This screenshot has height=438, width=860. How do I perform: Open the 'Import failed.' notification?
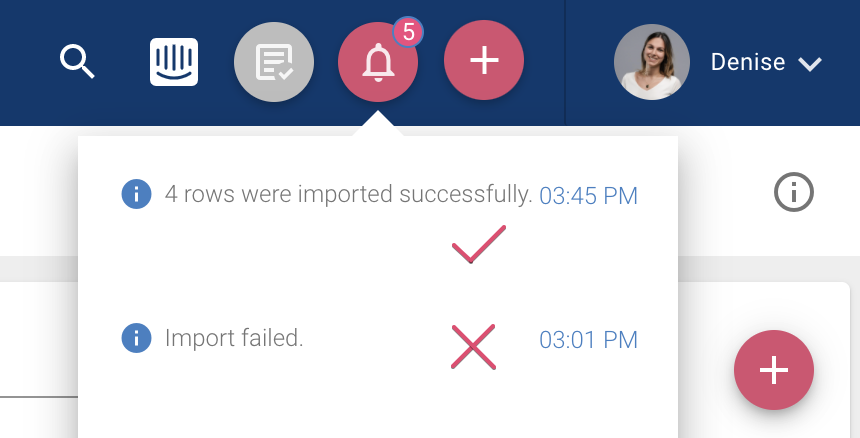coord(234,338)
